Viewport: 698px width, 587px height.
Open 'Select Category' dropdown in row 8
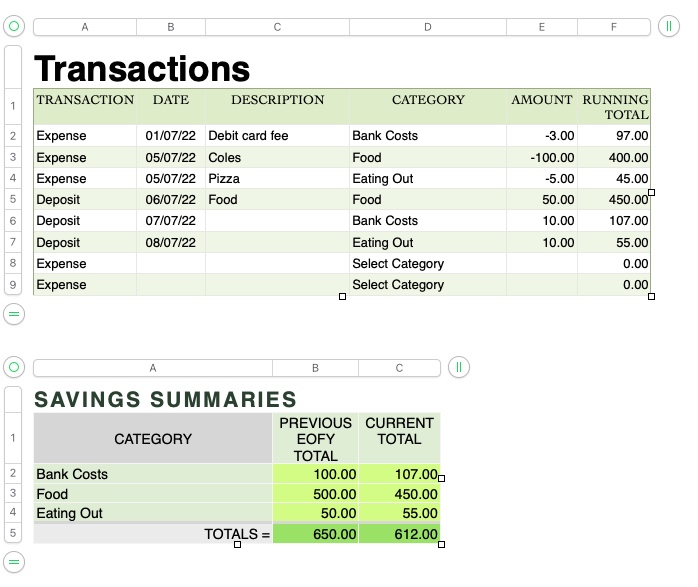click(428, 263)
